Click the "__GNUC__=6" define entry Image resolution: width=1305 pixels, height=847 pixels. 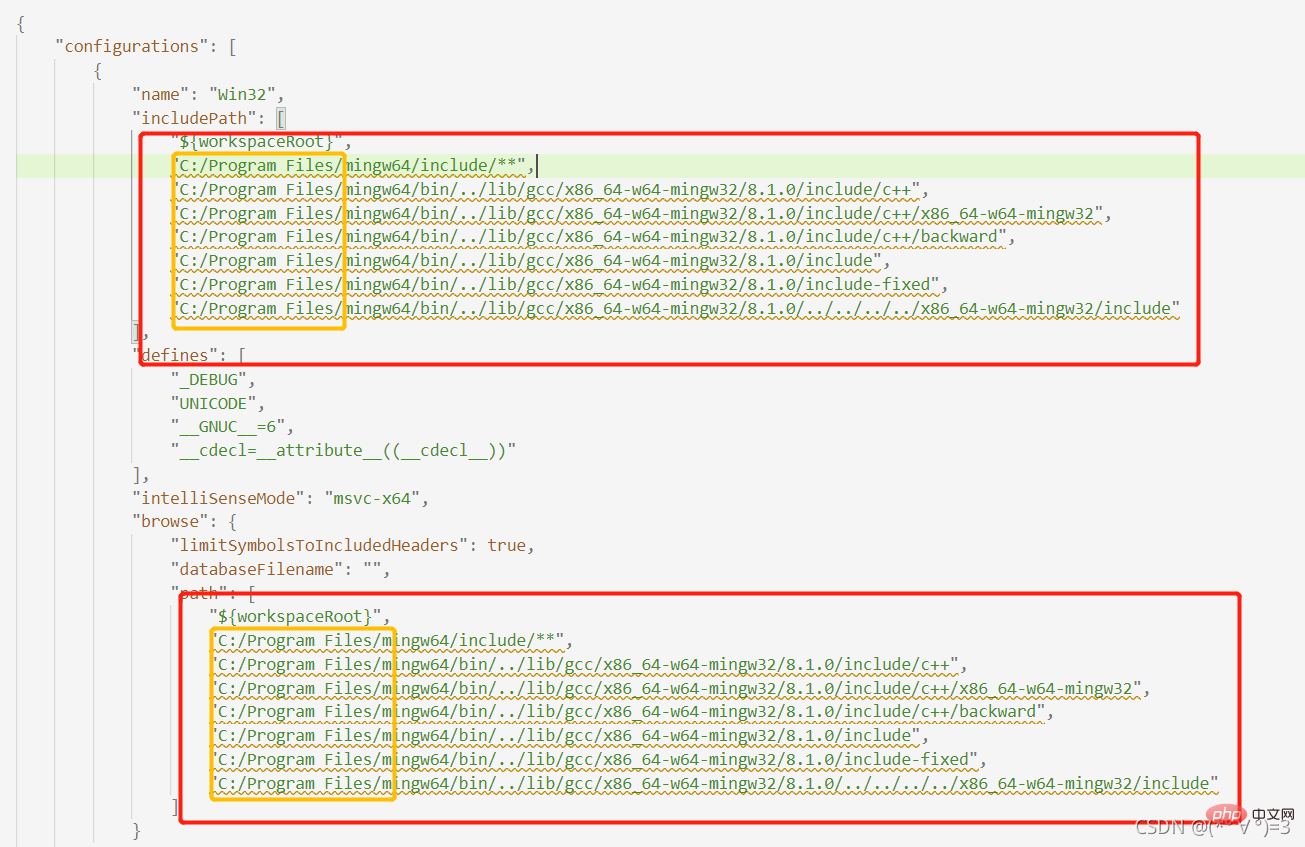click(228, 427)
